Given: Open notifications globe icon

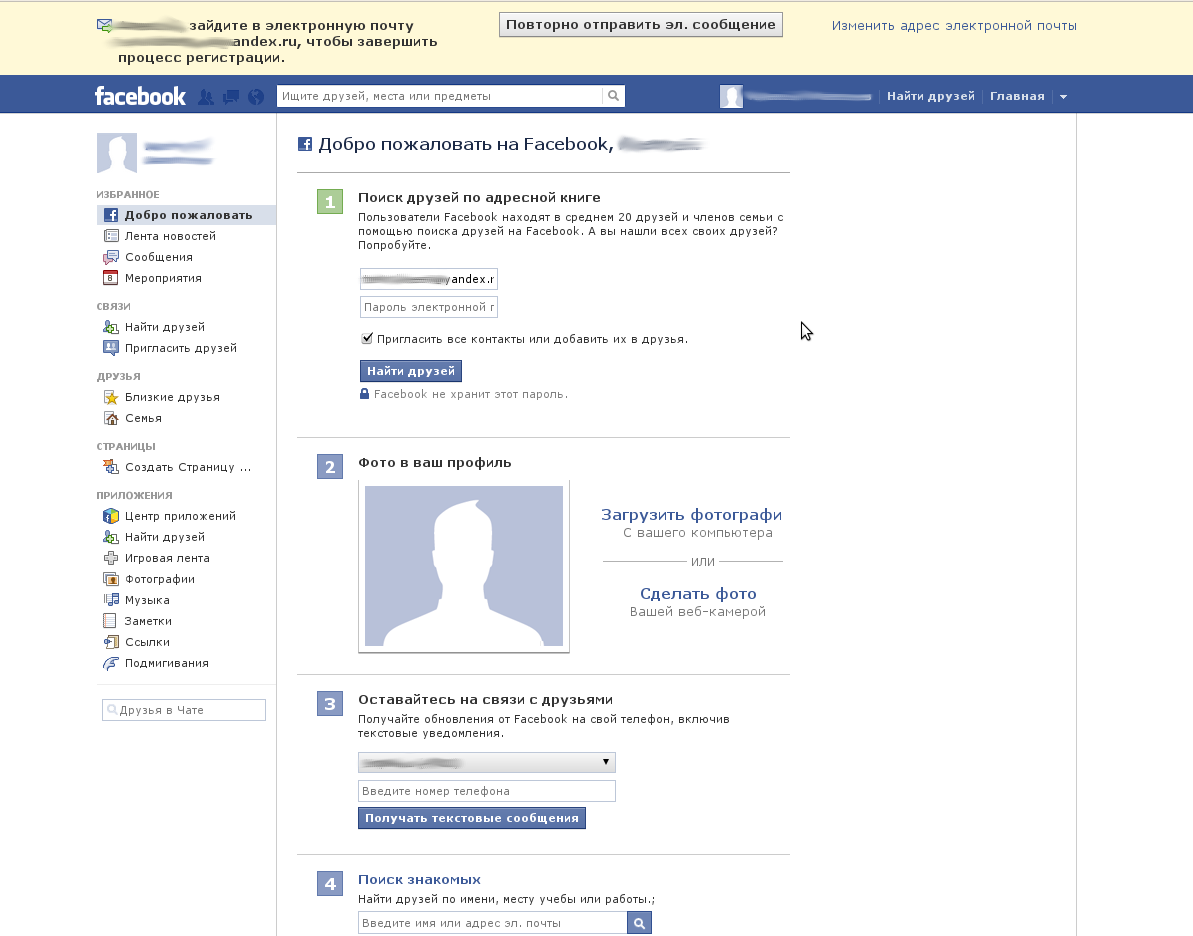Looking at the screenshot, I should pyautogui.click(x=256, y=97).
